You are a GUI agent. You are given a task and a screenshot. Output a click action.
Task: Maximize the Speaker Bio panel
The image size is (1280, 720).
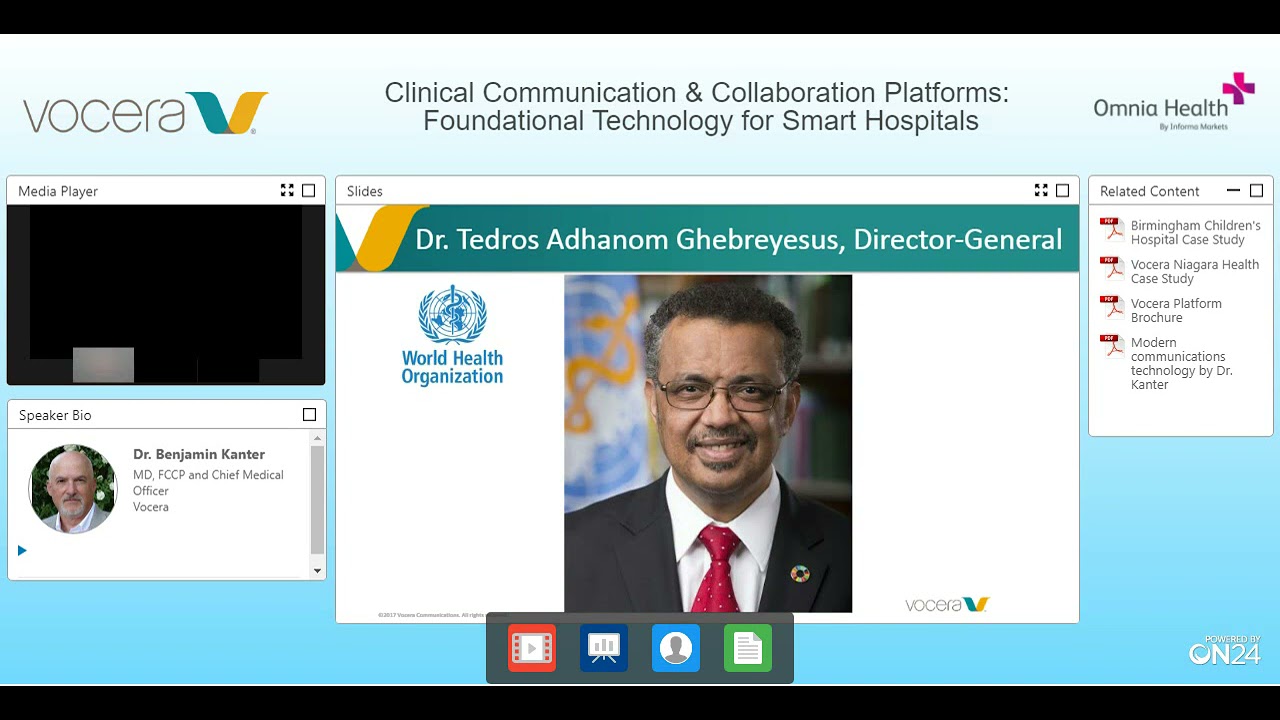[309, 414]
